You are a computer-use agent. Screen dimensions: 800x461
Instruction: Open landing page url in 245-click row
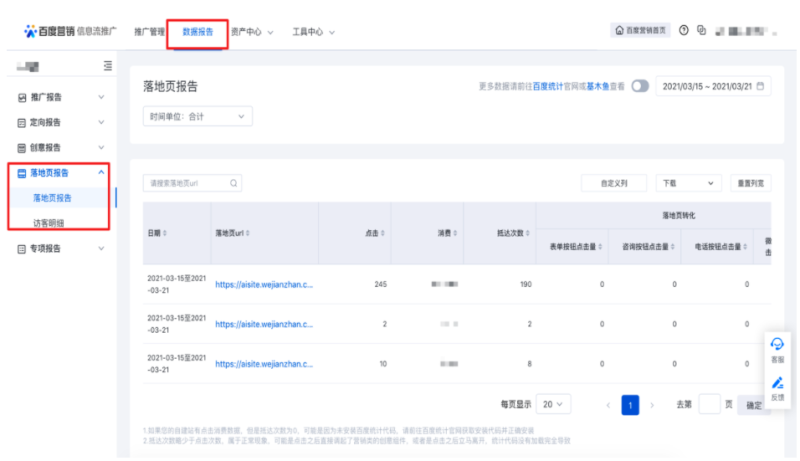(264, 285)
